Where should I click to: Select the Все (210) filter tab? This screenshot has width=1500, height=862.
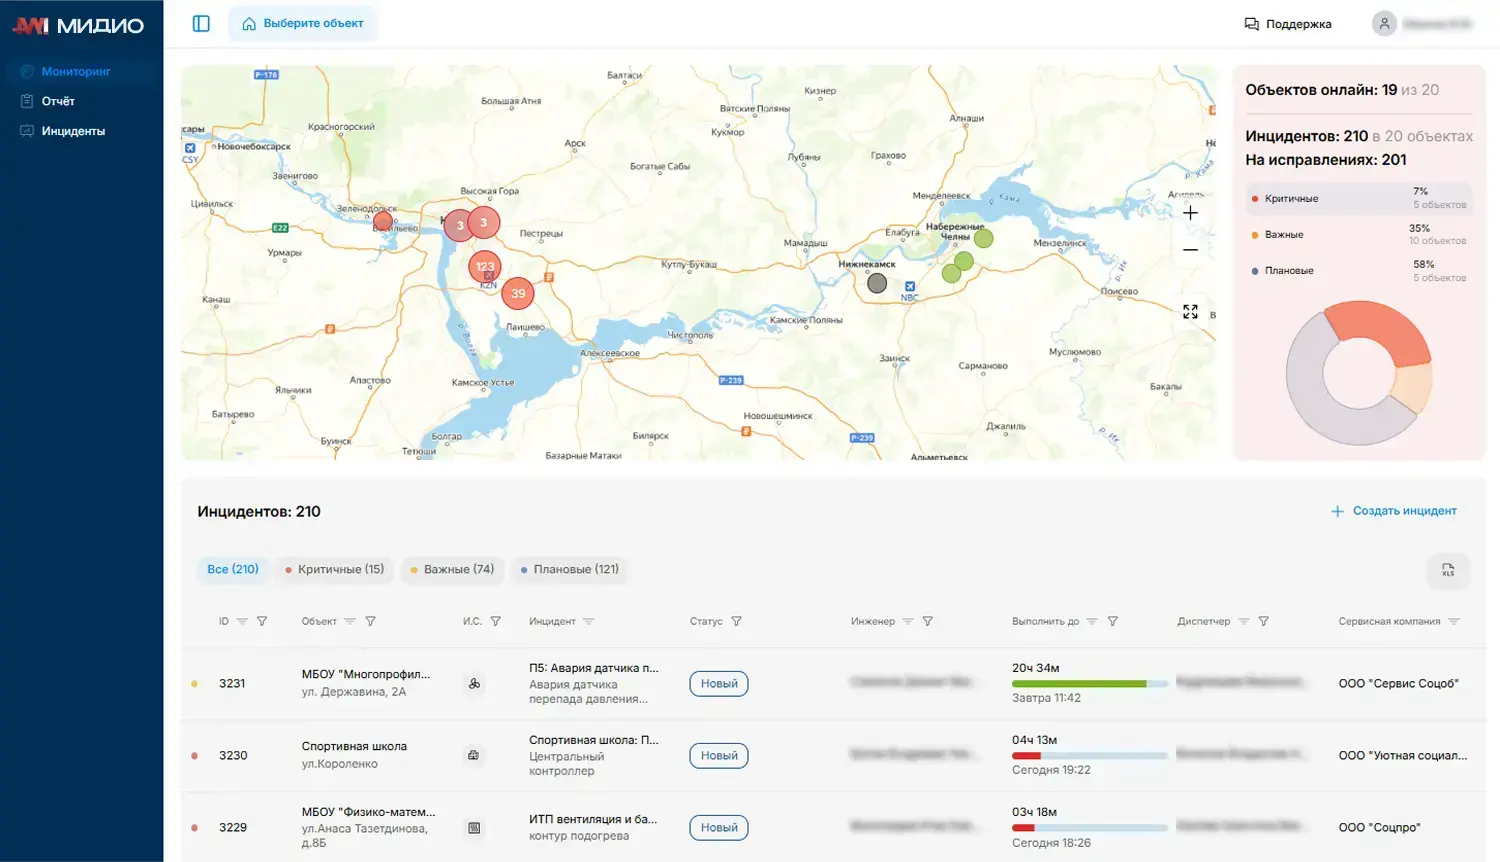(x=233, y=569)
